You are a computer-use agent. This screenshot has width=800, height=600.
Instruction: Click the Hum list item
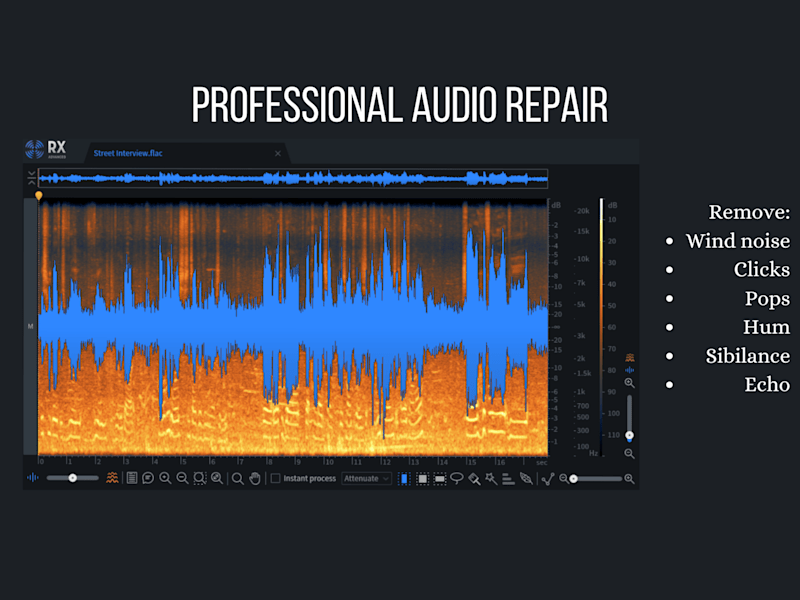(766, 327)
